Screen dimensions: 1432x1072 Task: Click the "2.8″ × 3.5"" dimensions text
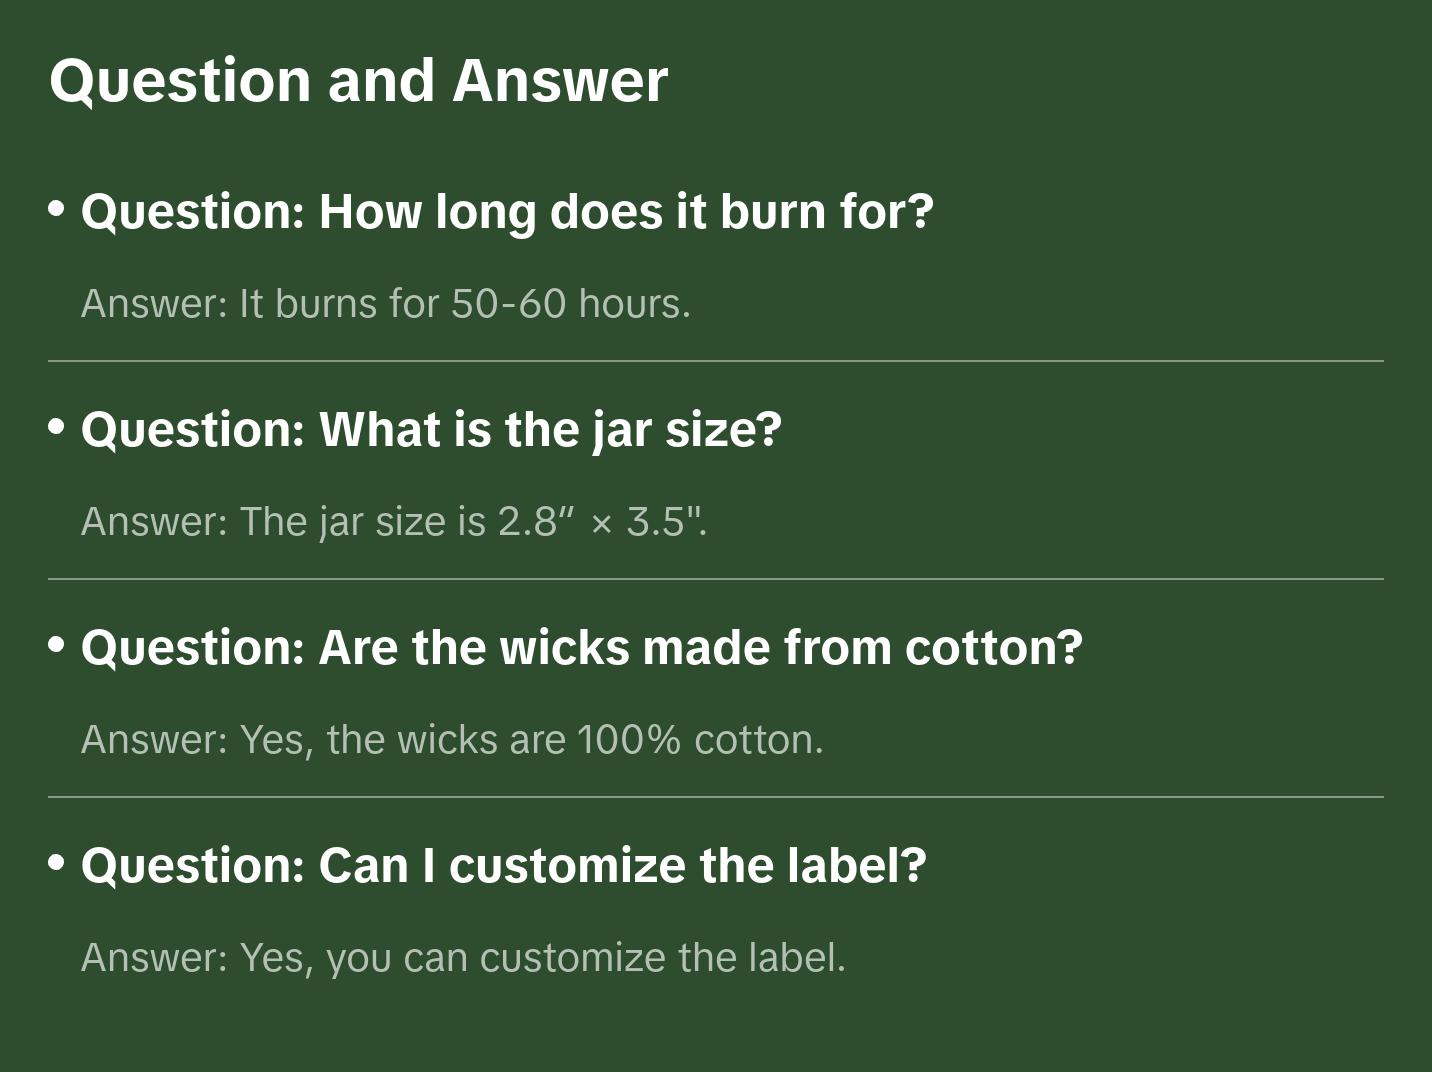click(x=602, y=522)
